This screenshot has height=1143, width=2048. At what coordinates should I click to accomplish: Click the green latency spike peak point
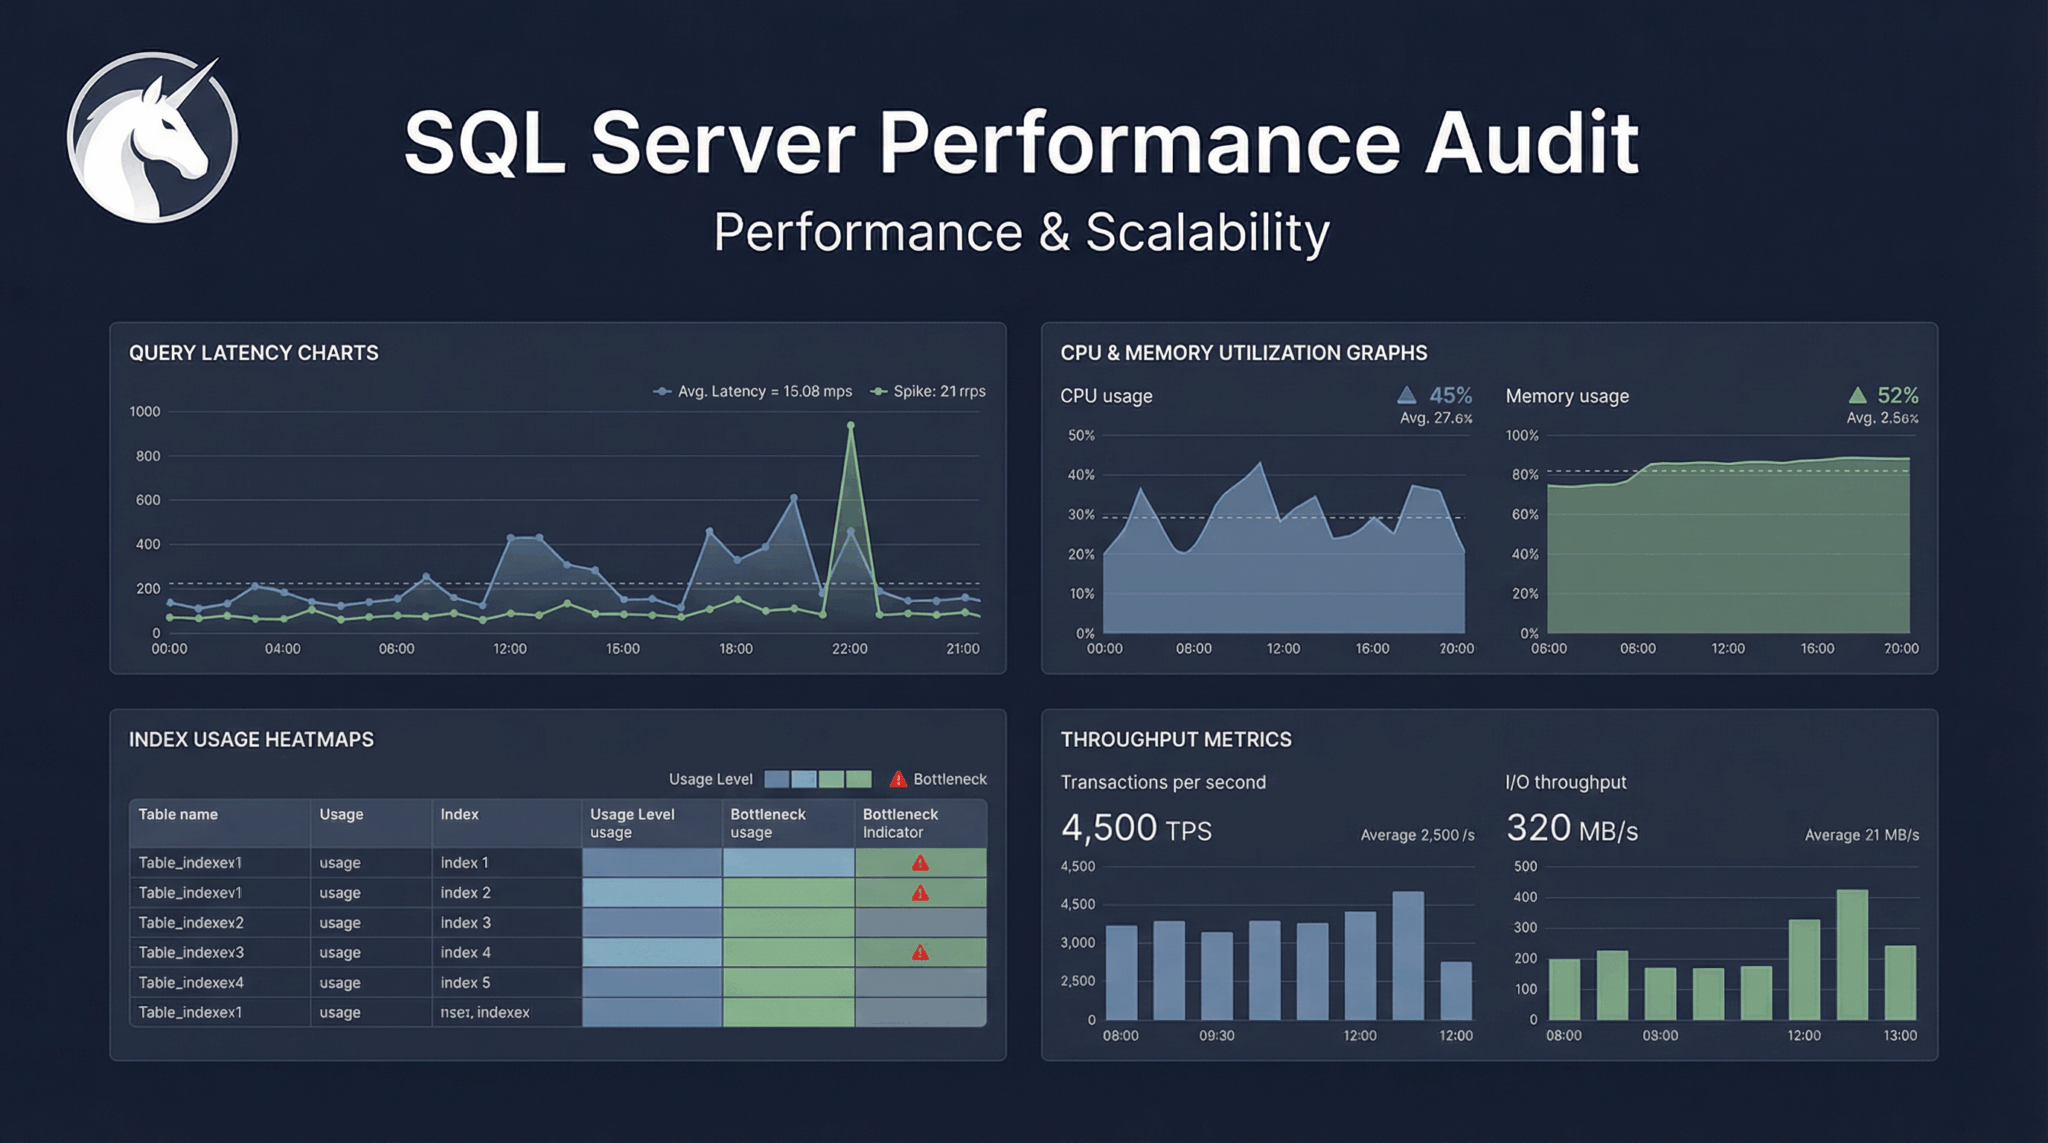(851, 426)
